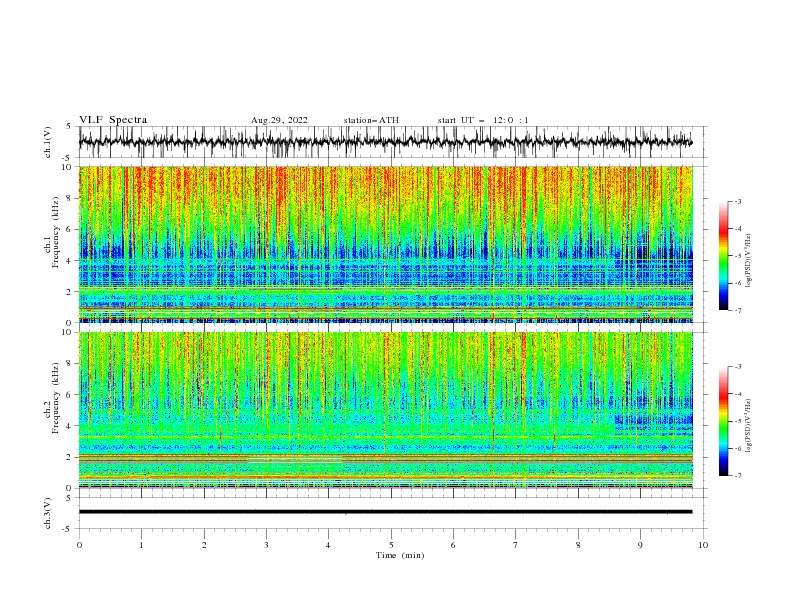Select the "start UT = 12:0 :1" text
Screen dimensions: 792x612
click(483, 120)
